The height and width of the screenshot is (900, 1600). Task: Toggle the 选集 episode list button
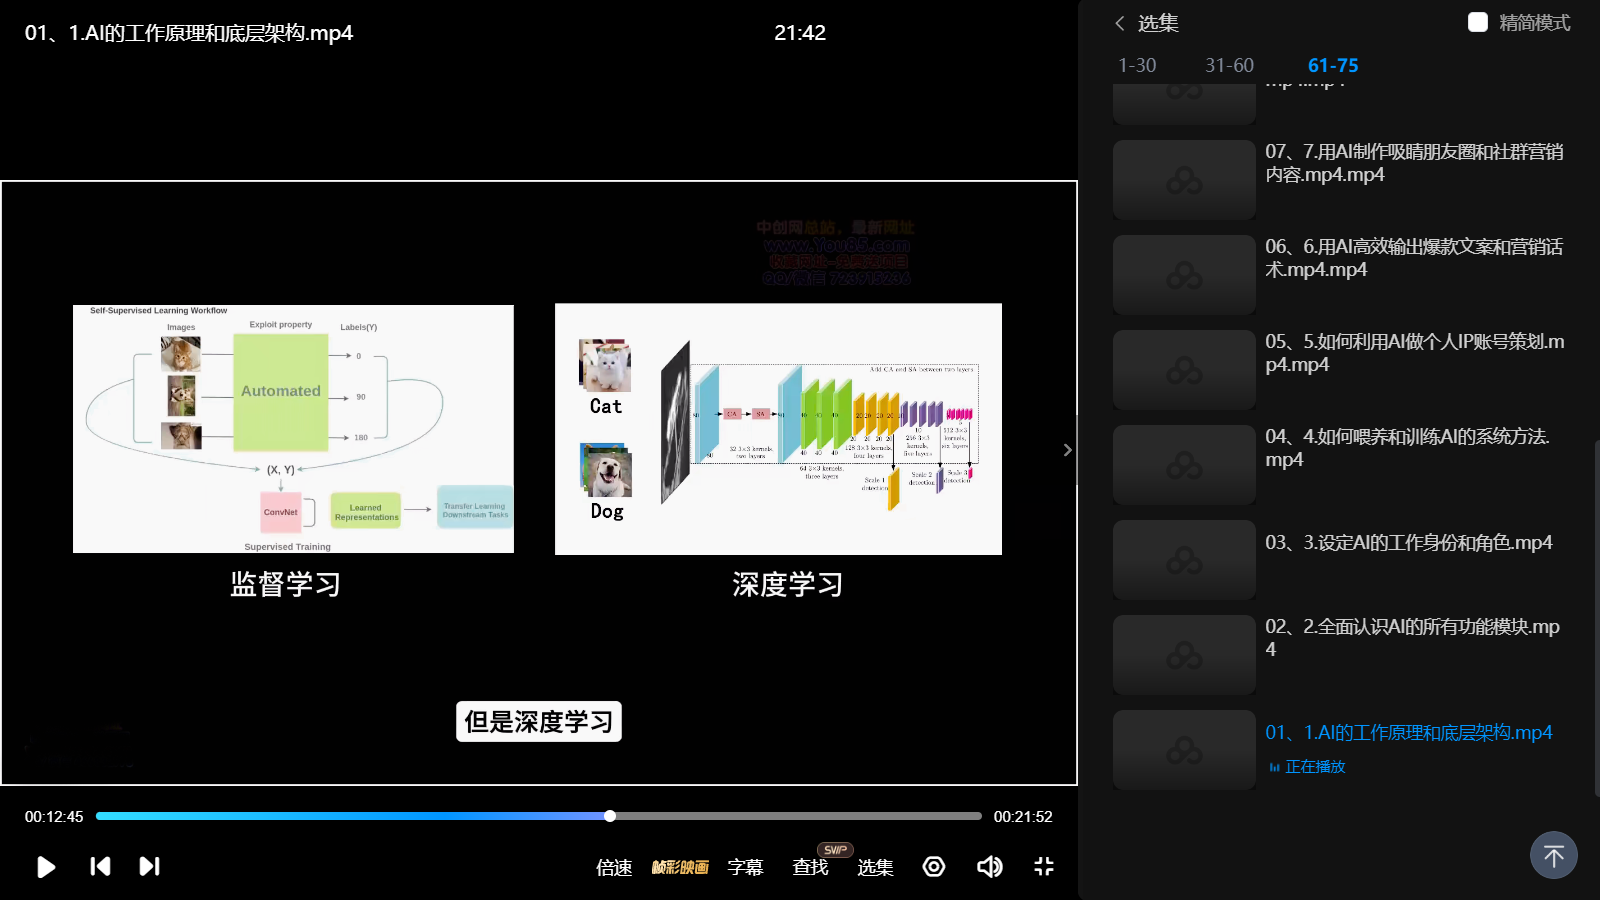click(x=875, y=867)
